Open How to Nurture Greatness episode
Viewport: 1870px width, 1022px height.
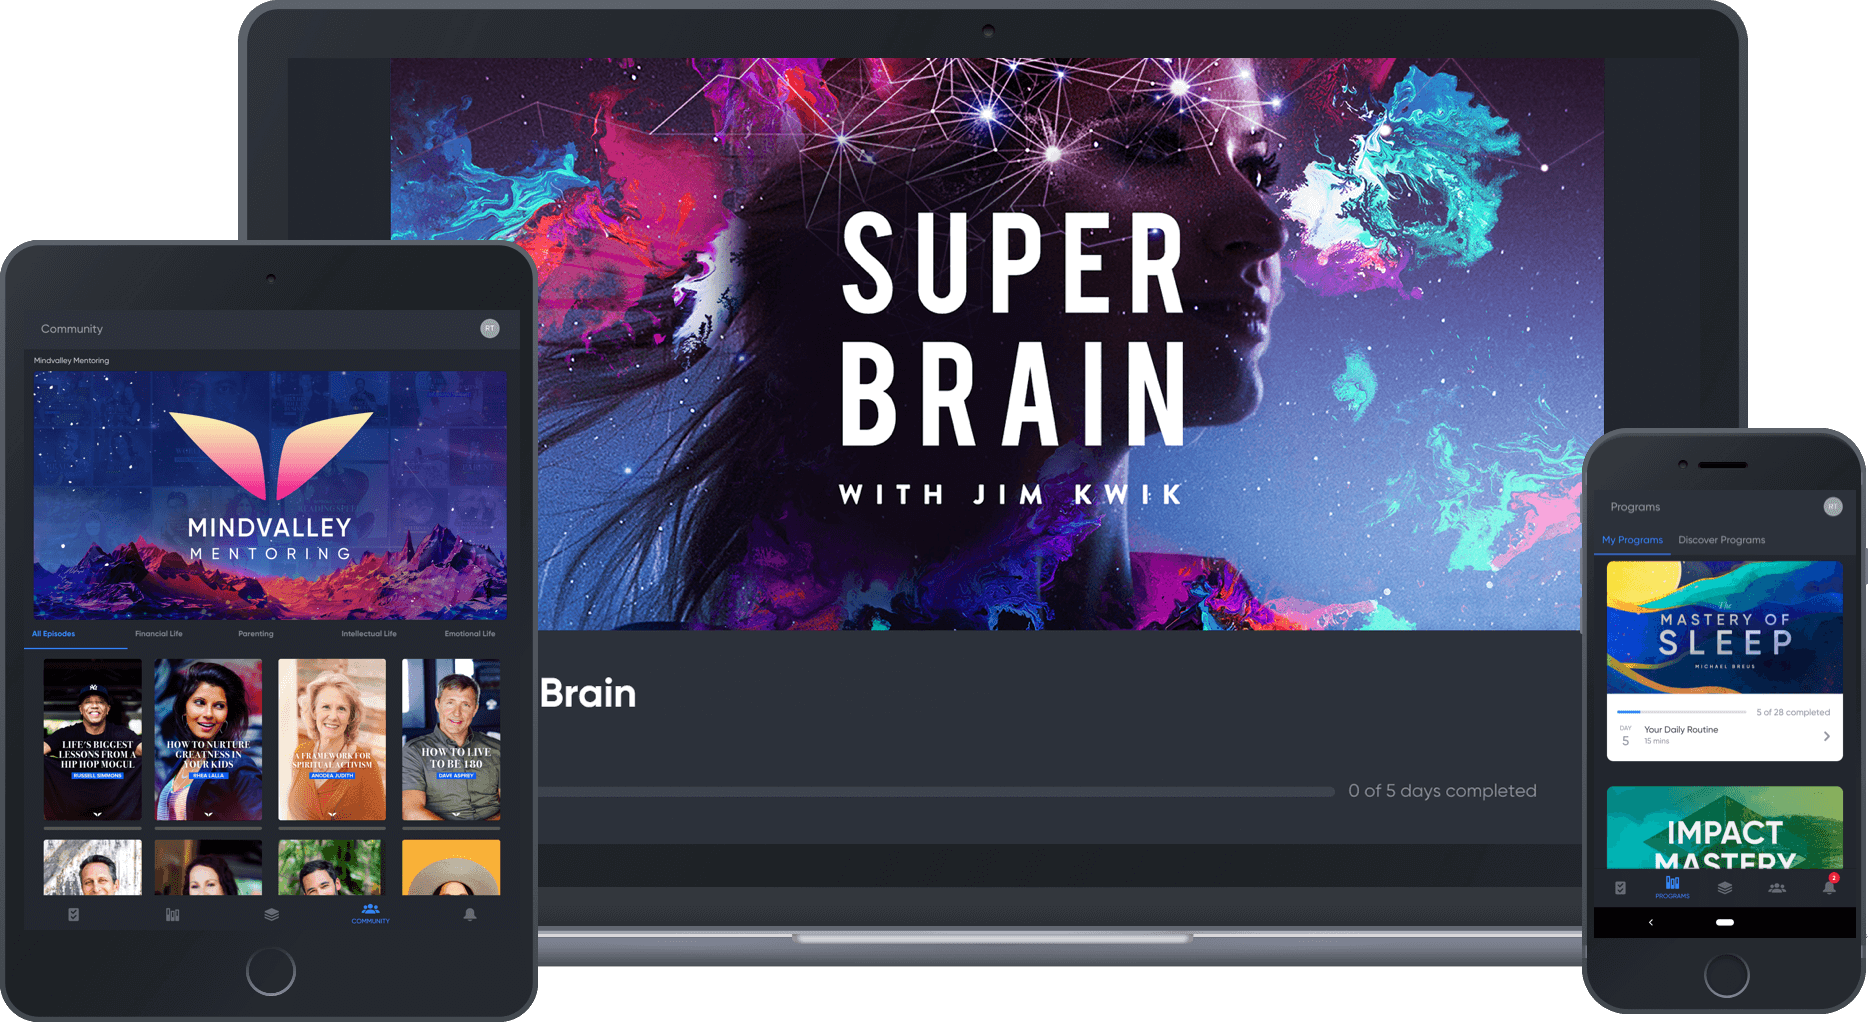tap(208, 739)
